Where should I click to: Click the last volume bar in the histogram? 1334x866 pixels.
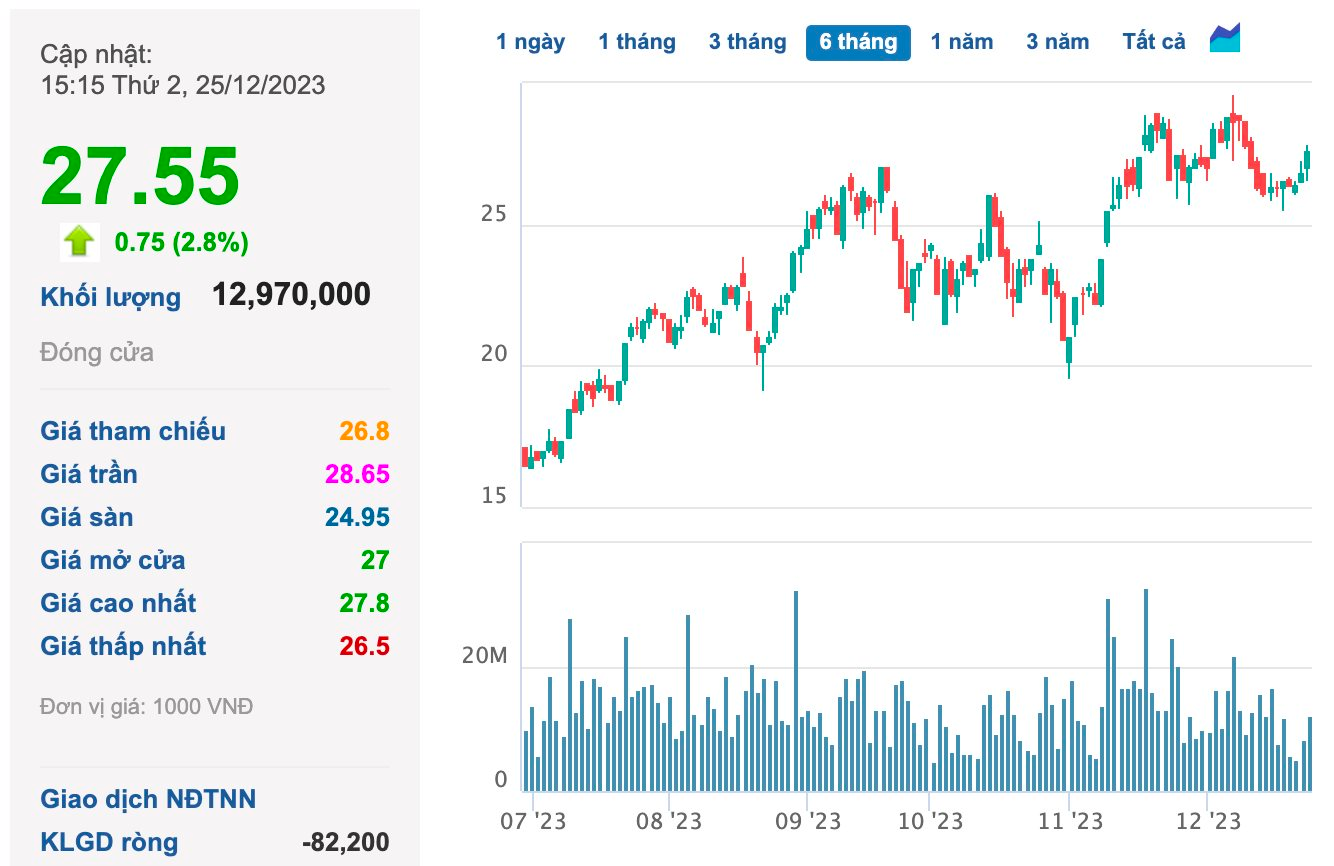(1310, 755)
